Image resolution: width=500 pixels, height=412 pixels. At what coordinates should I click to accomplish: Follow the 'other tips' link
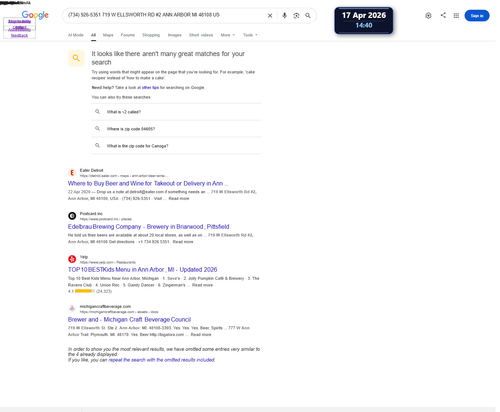[150, 88]
